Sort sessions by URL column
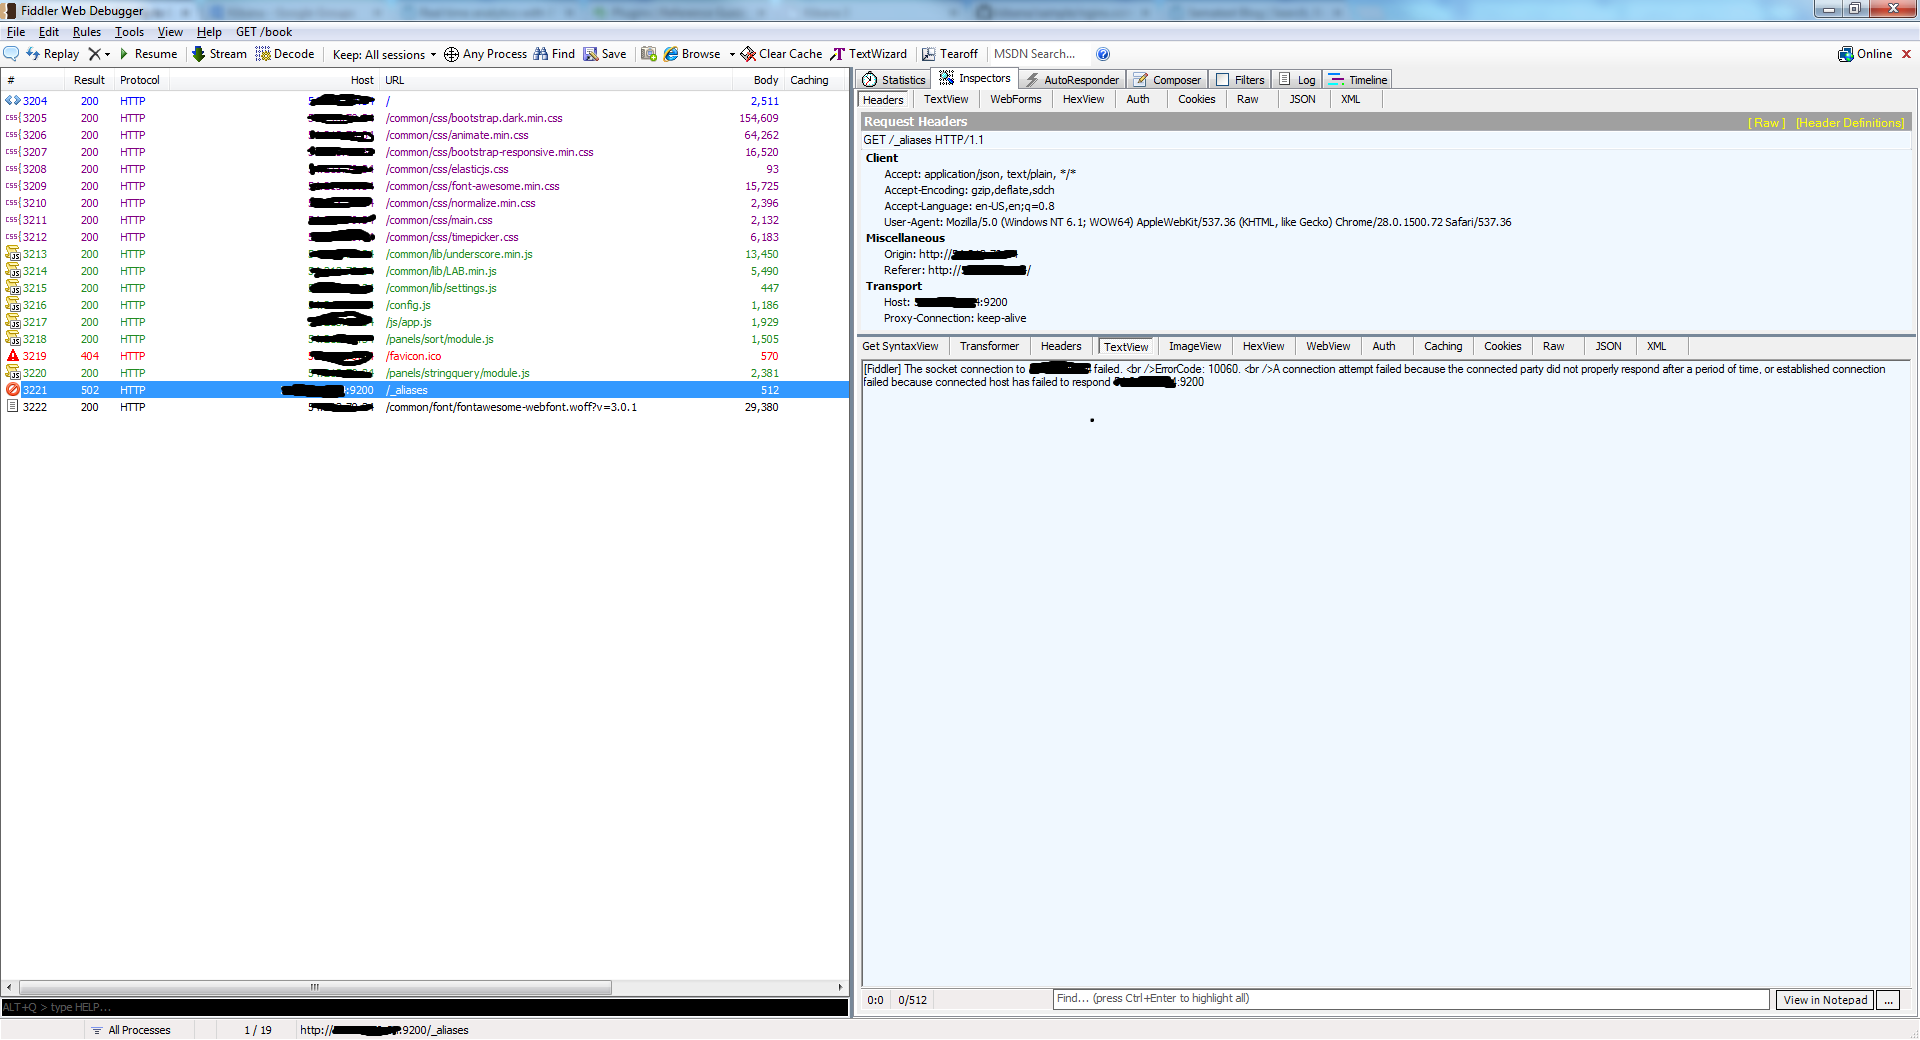Screen dimensions: 1920x1040 pyautogui.click(x=556, y=80)
